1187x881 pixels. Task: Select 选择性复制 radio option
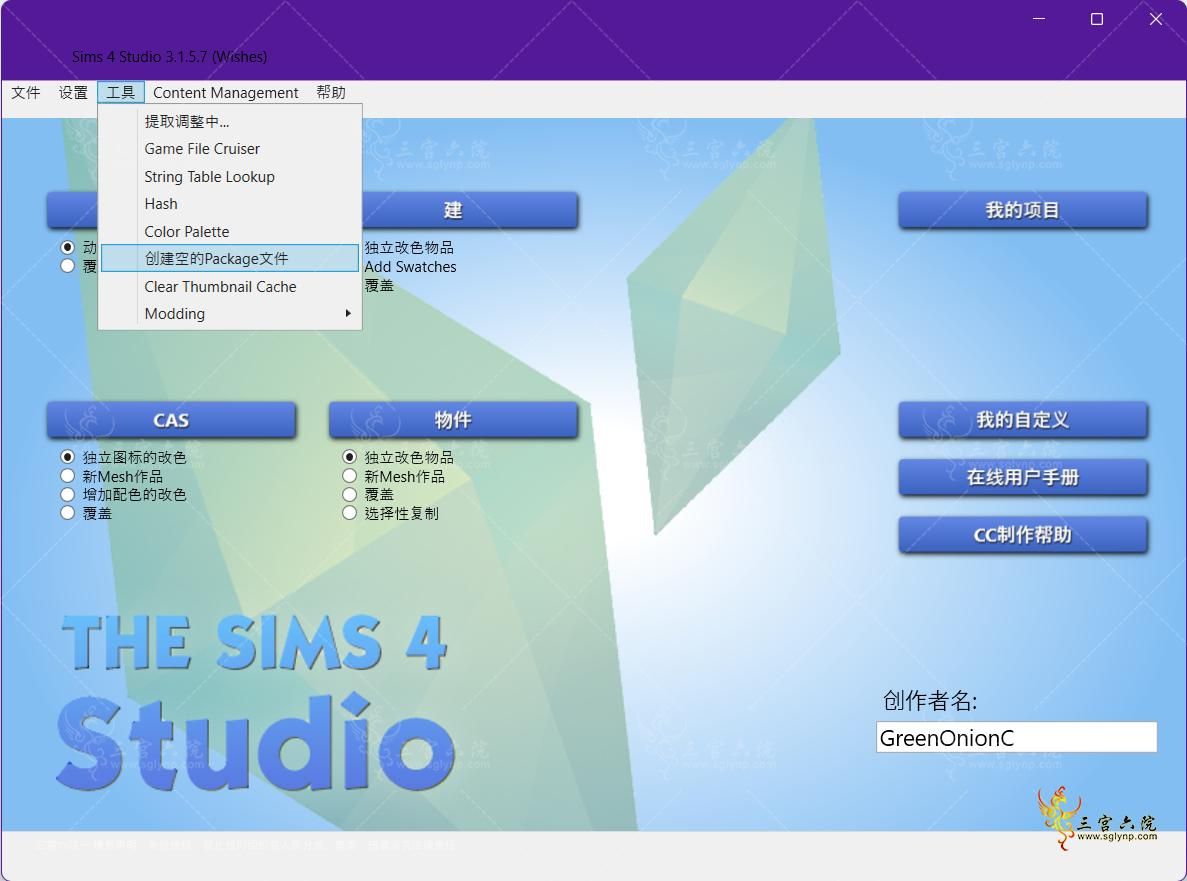pyautogui.click(x=349, y=513)
